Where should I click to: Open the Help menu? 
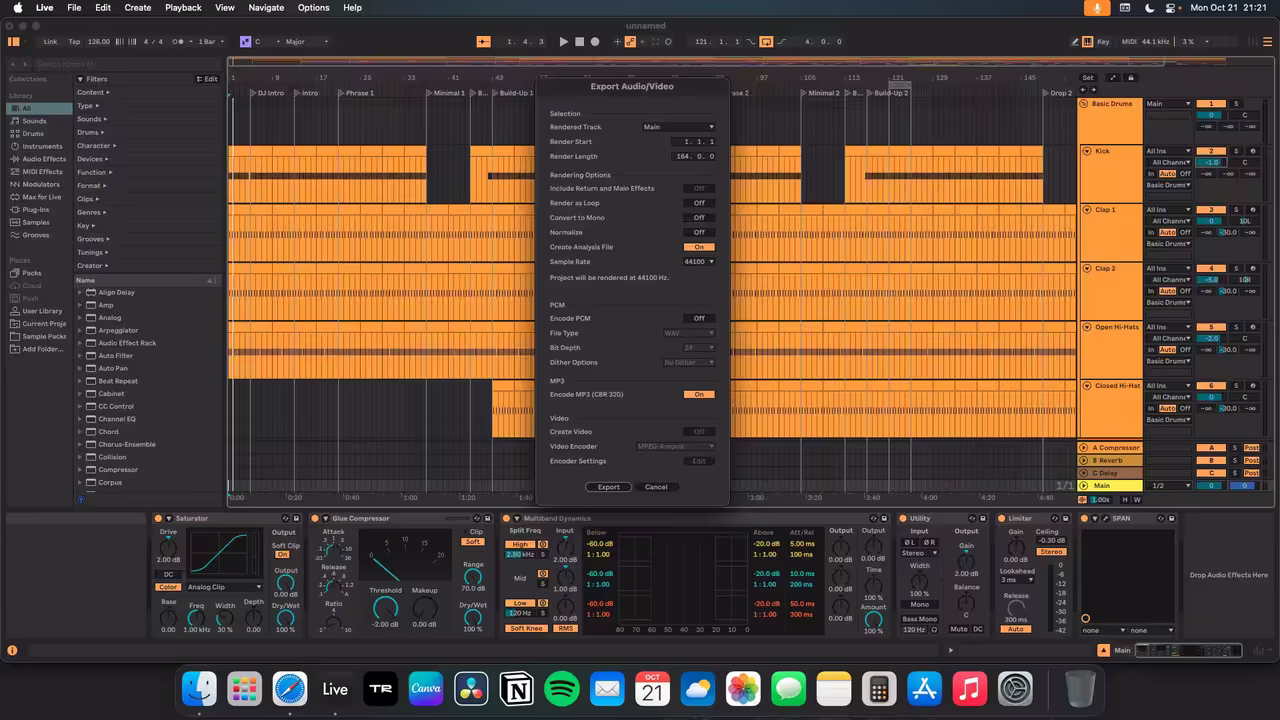pyautogui.click(x=352, y=7)
